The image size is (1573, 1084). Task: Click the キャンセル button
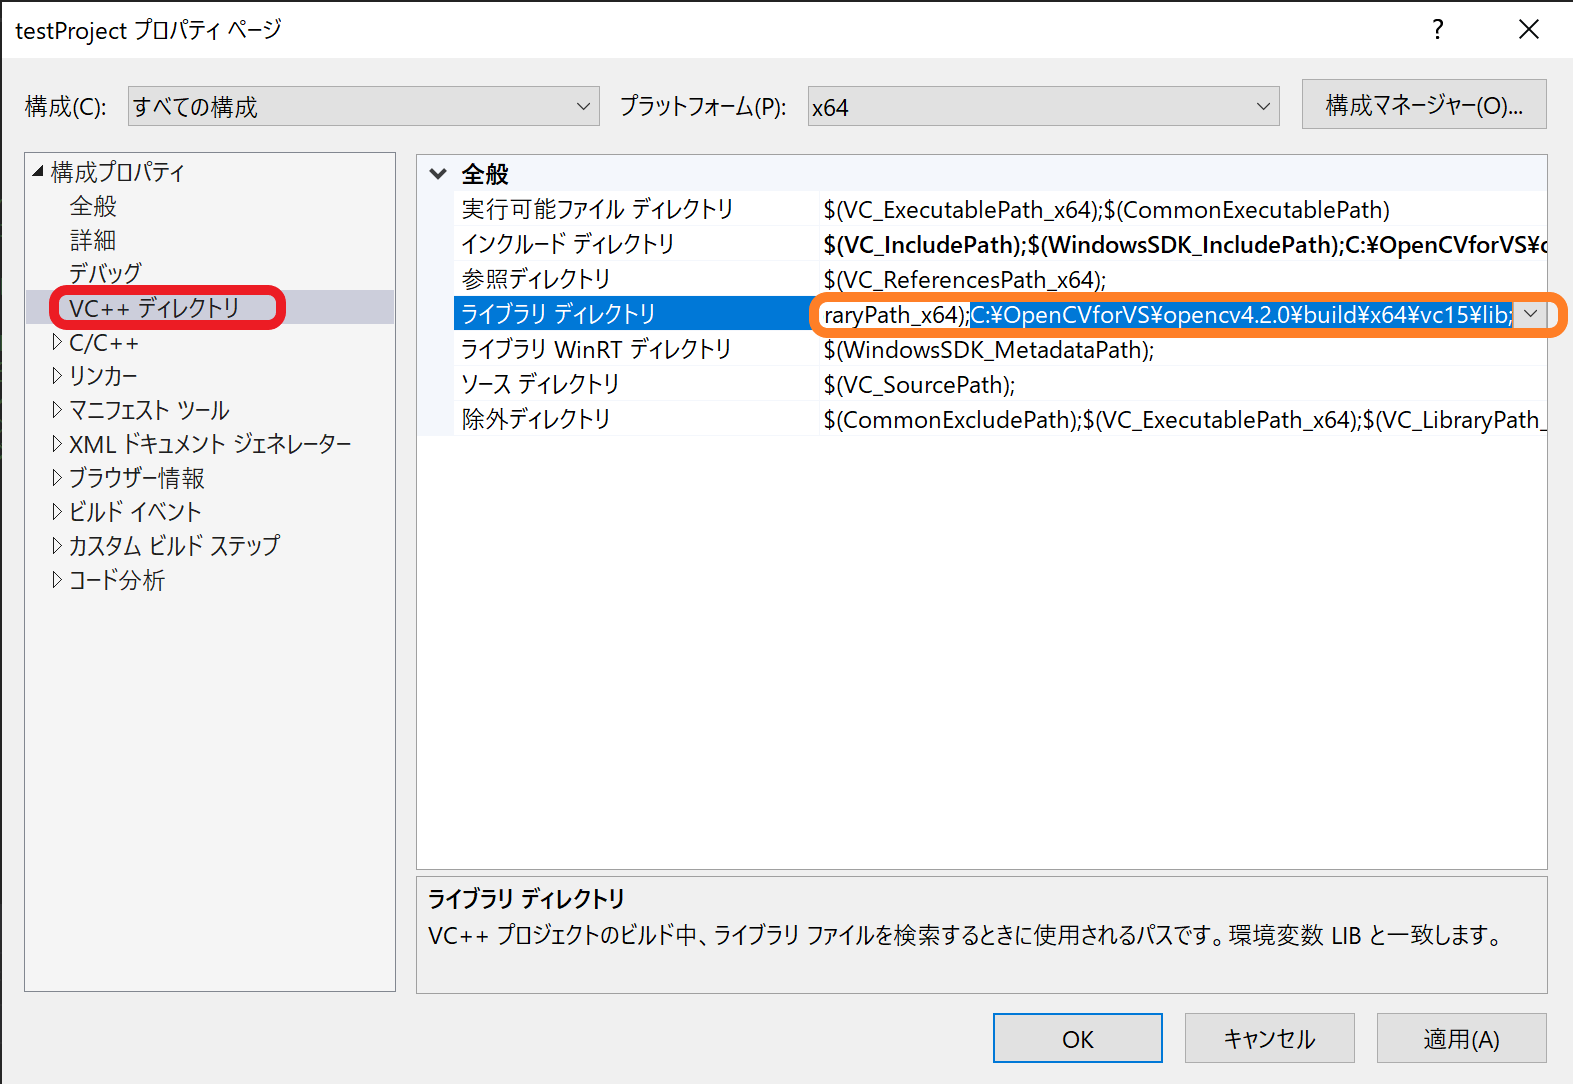pyautogui.click(x=1270, y=1039)
